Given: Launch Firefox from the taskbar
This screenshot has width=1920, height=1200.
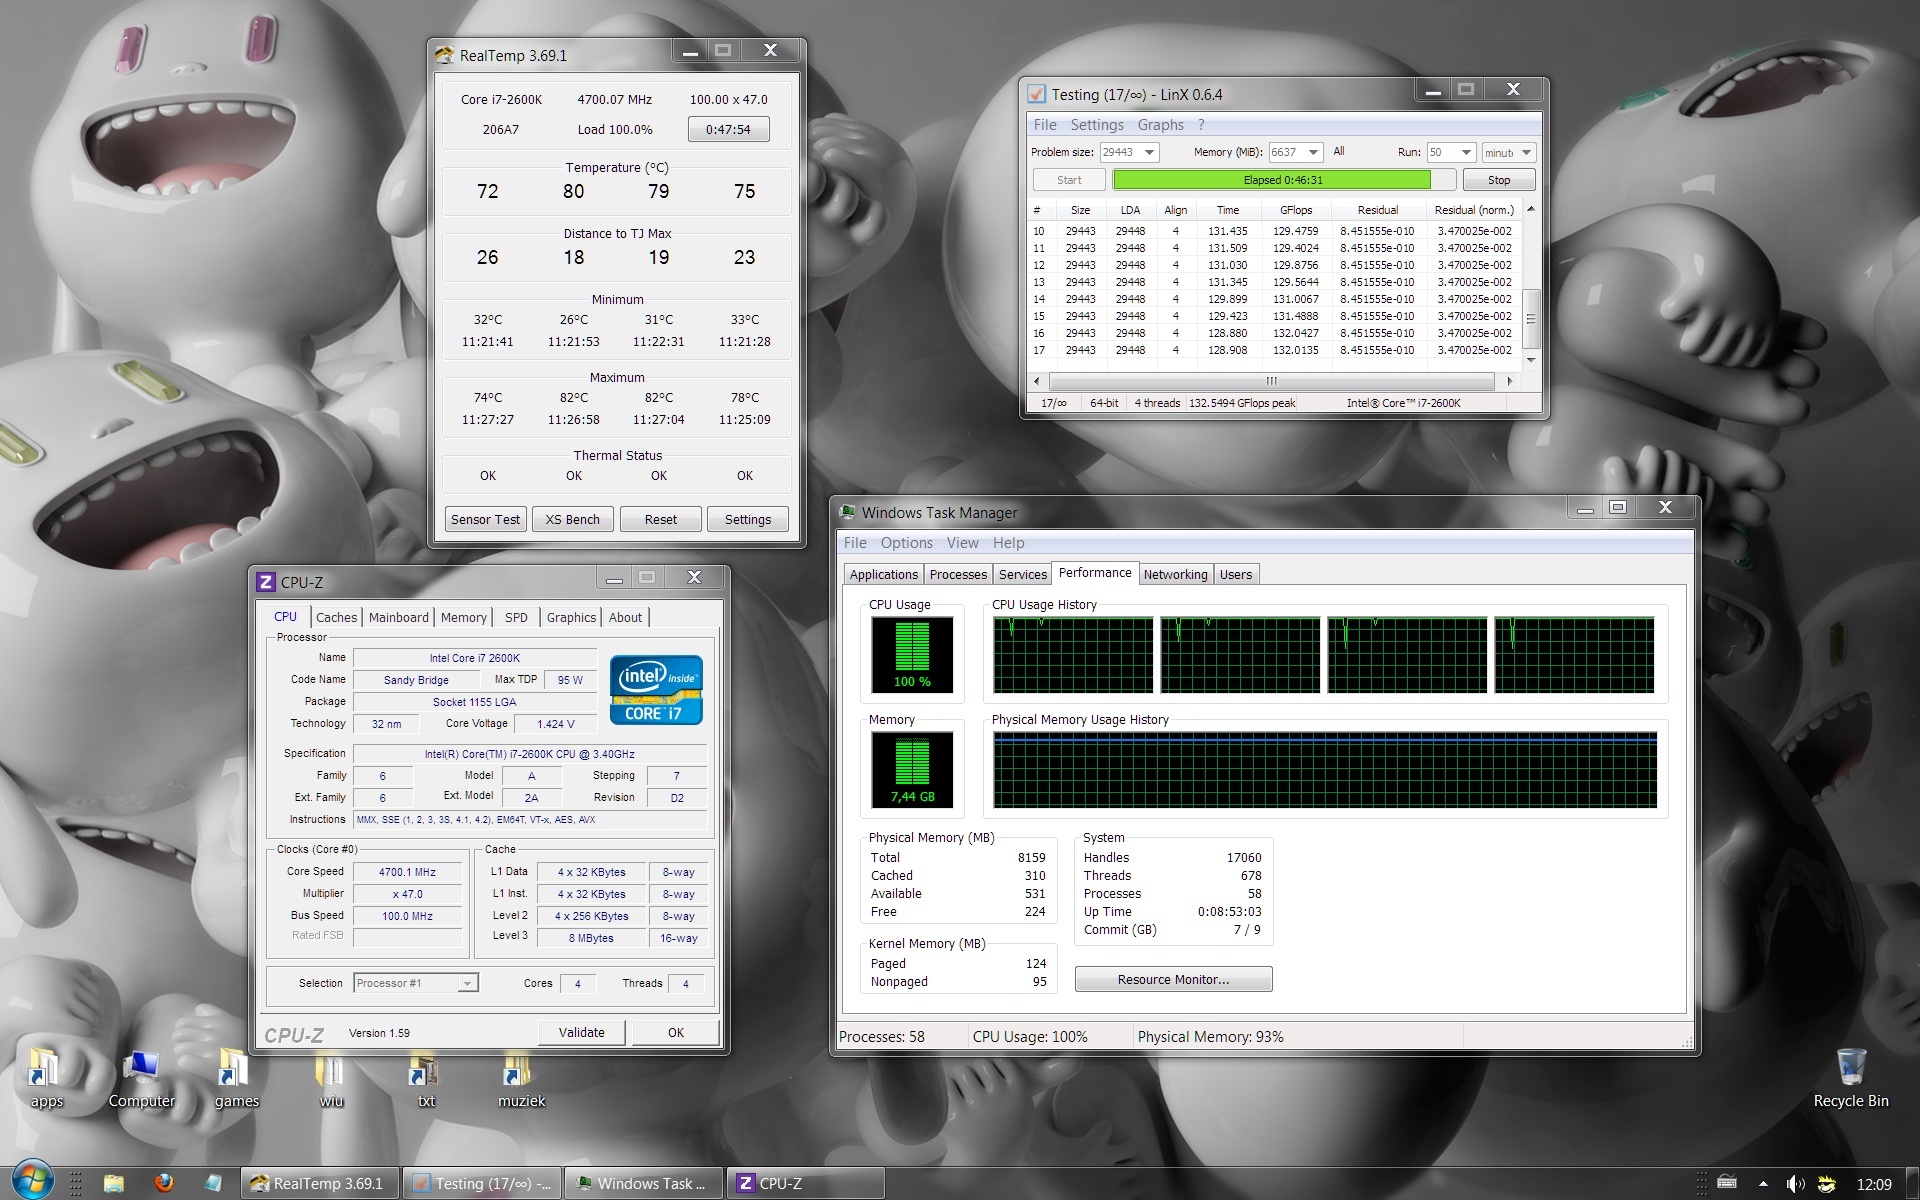Looking at the screenshot, I should coord(163,1184).
